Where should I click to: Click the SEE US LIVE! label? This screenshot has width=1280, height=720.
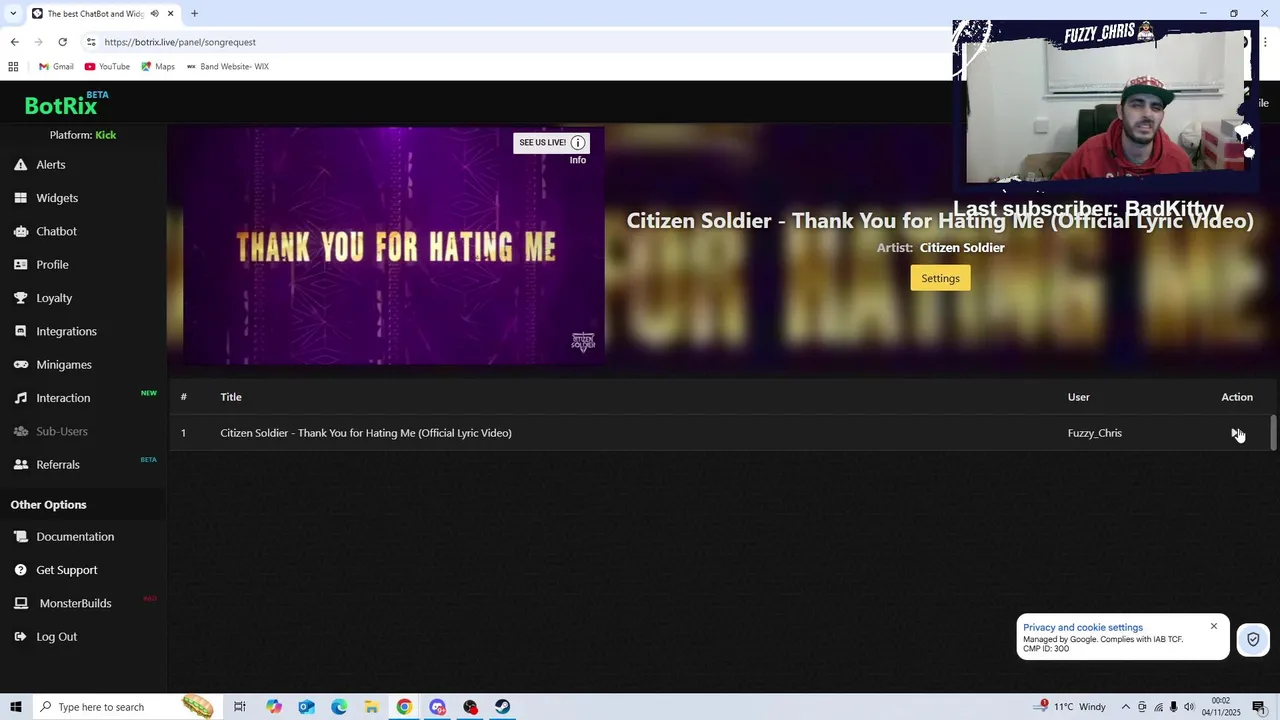click(542, 143)
